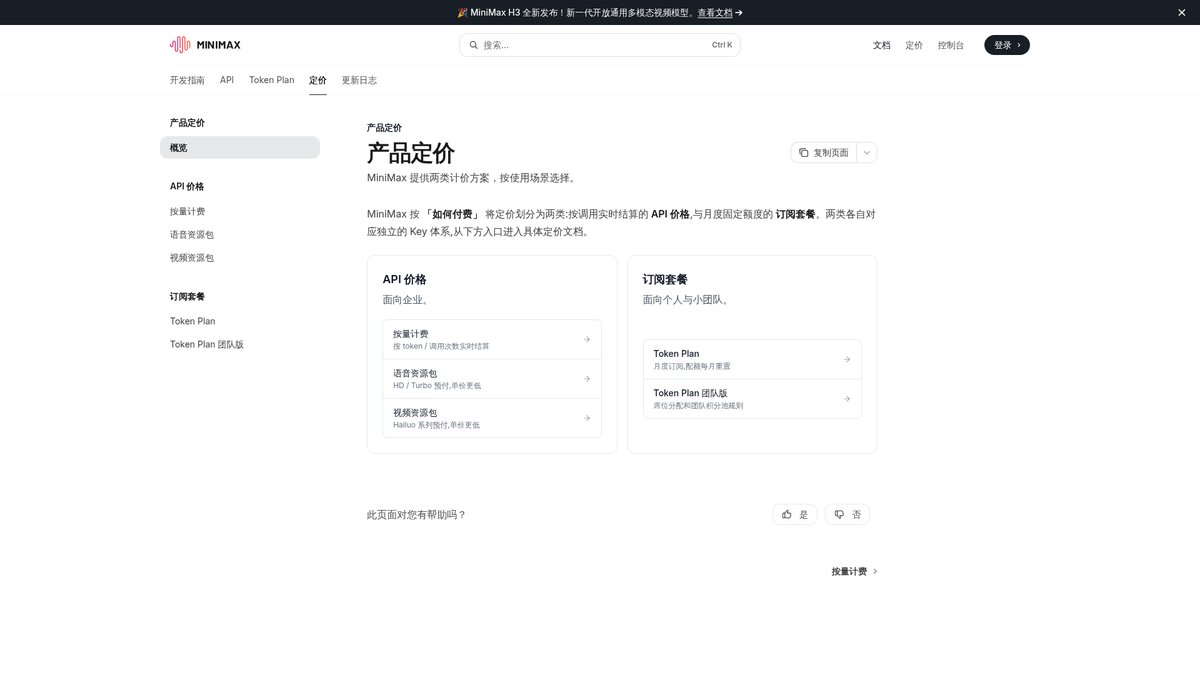
Task: Click the arrow in the Token Plan 团队版 card row
Action: 847,398
